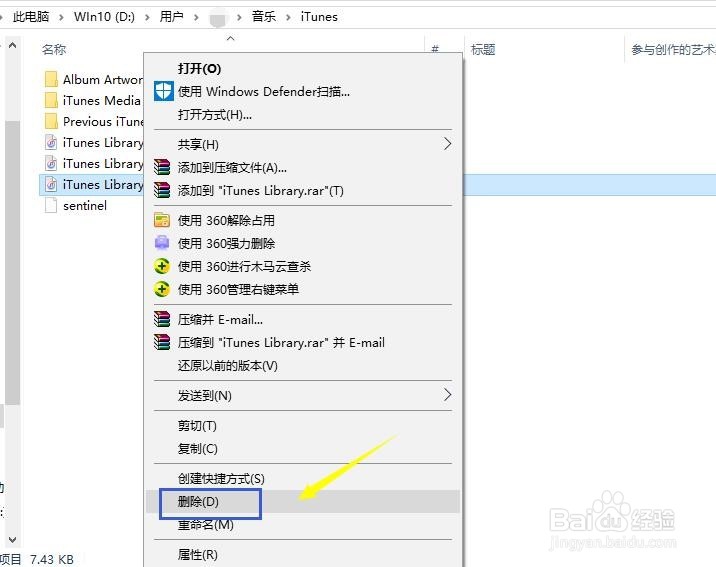Click the iTunes Media folder icon

tap(51, 100)
